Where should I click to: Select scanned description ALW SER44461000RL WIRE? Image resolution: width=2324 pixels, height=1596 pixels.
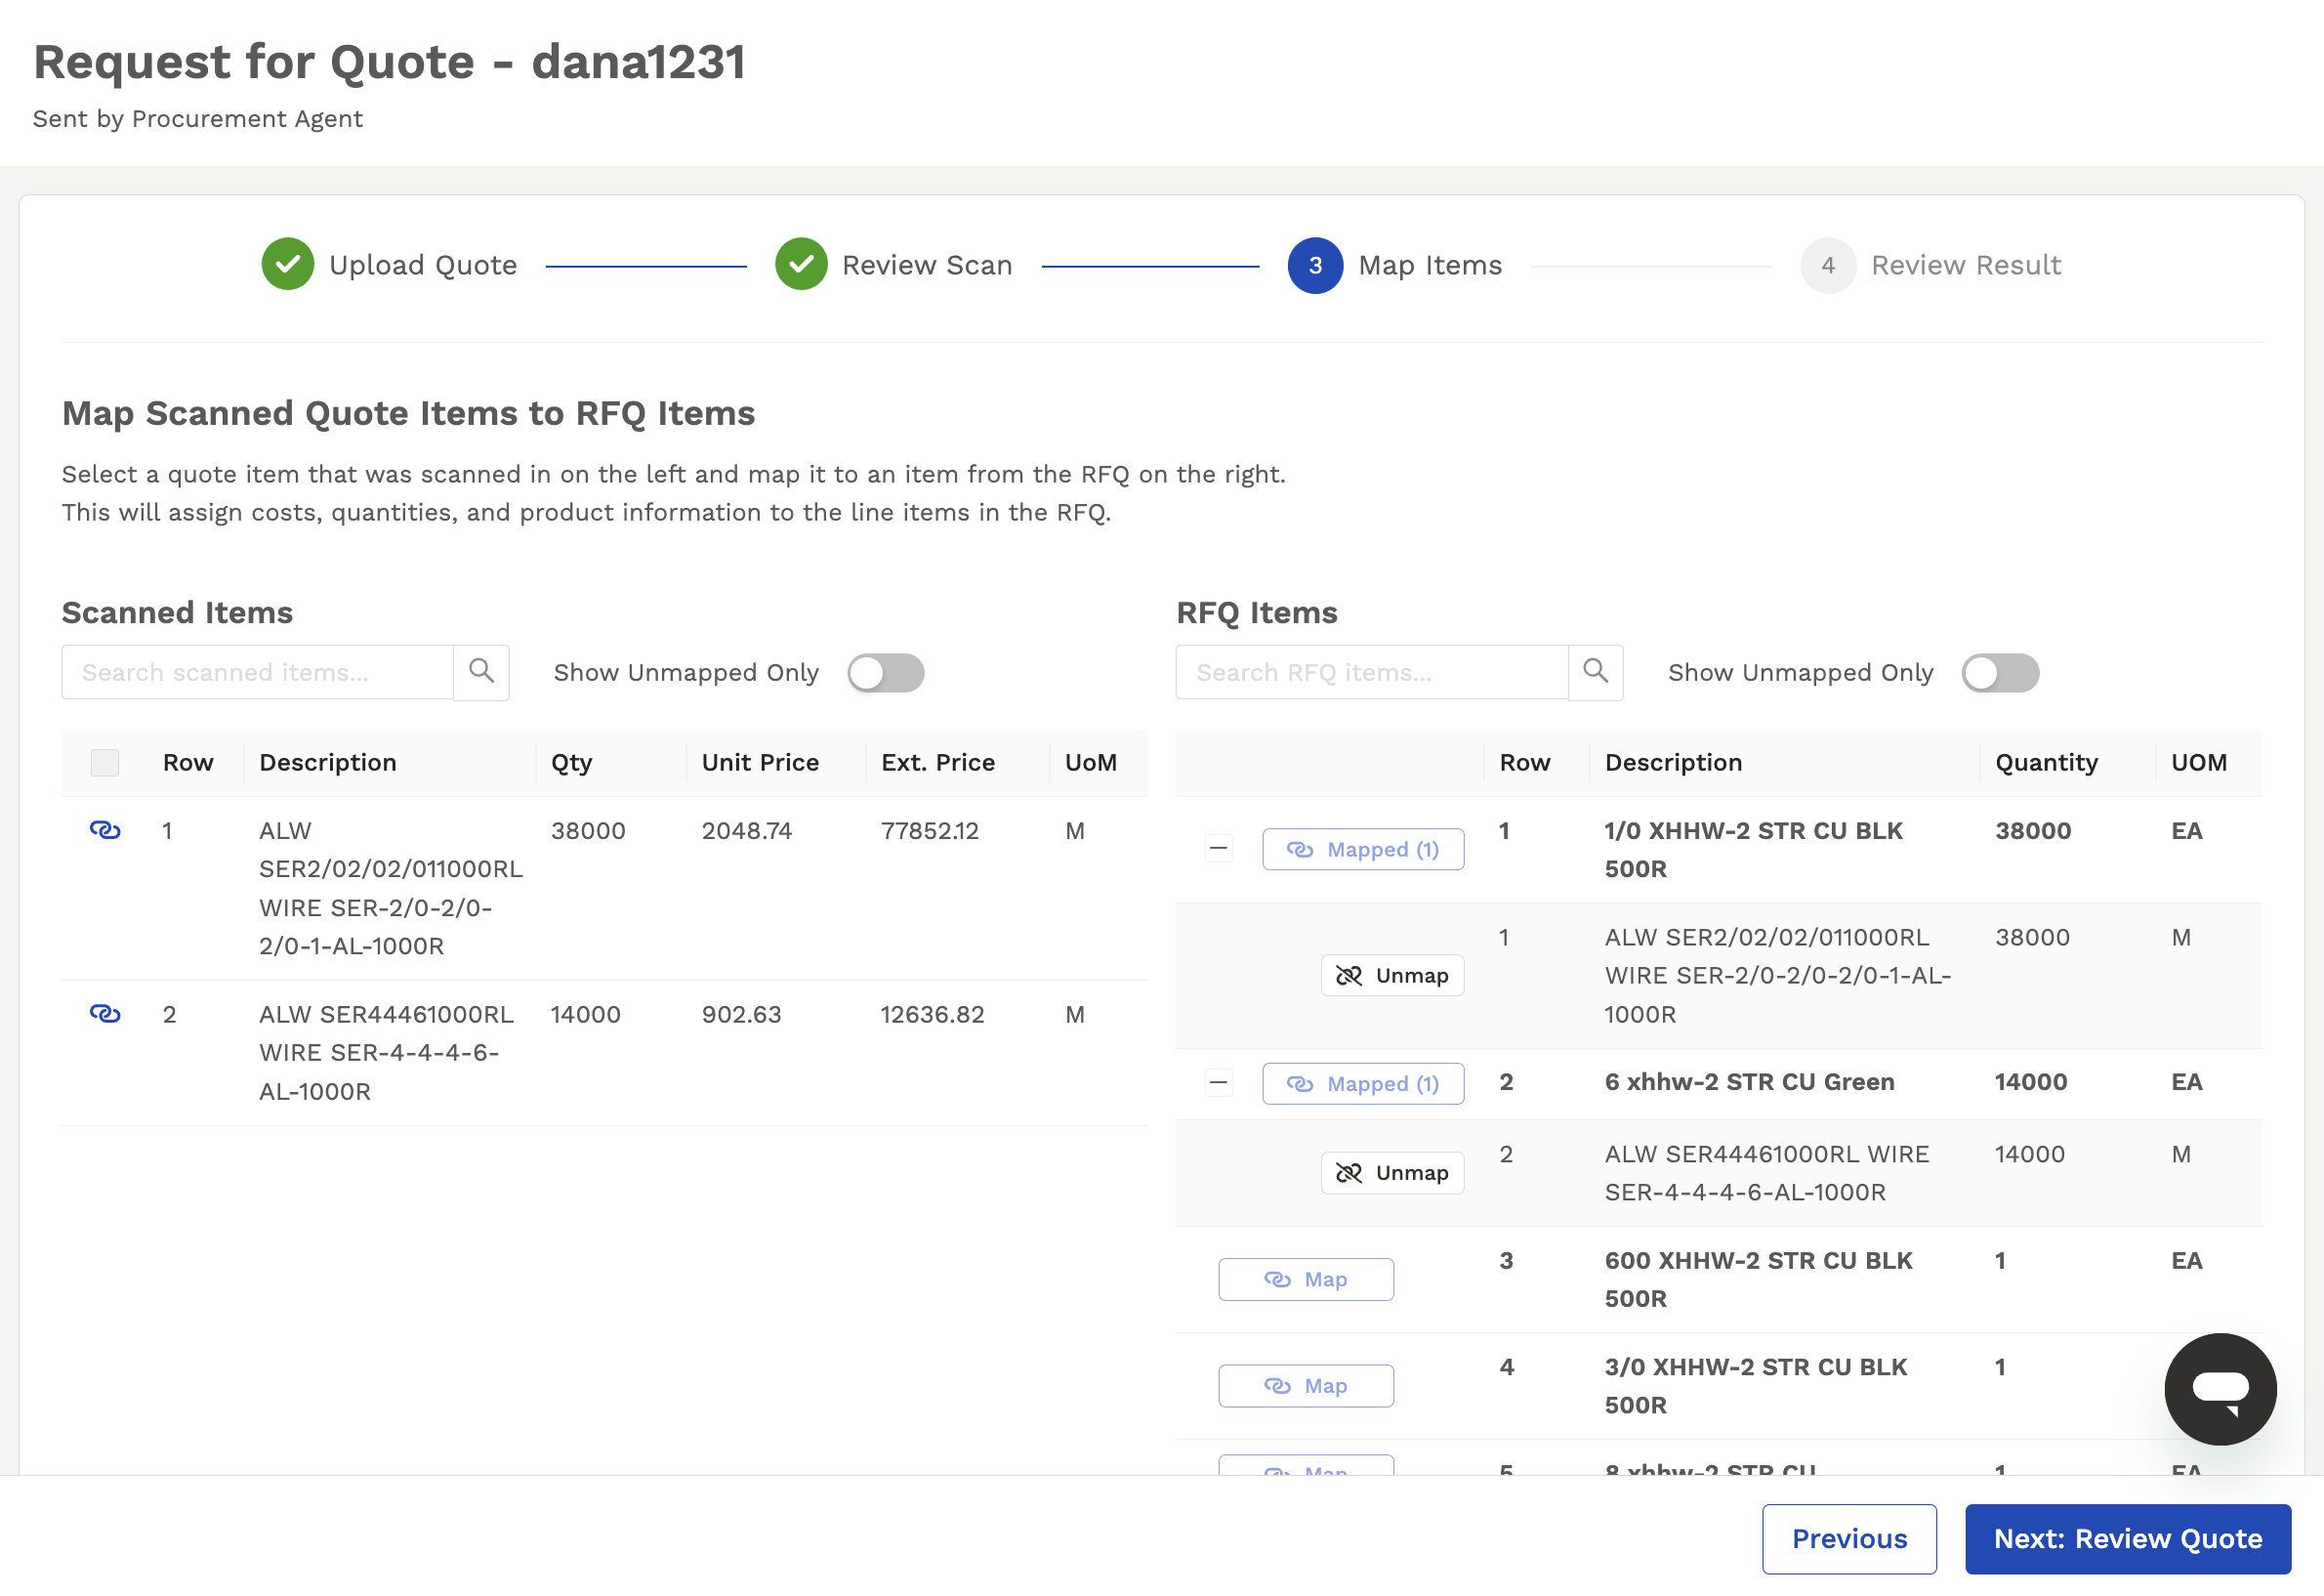[386, 1053]
